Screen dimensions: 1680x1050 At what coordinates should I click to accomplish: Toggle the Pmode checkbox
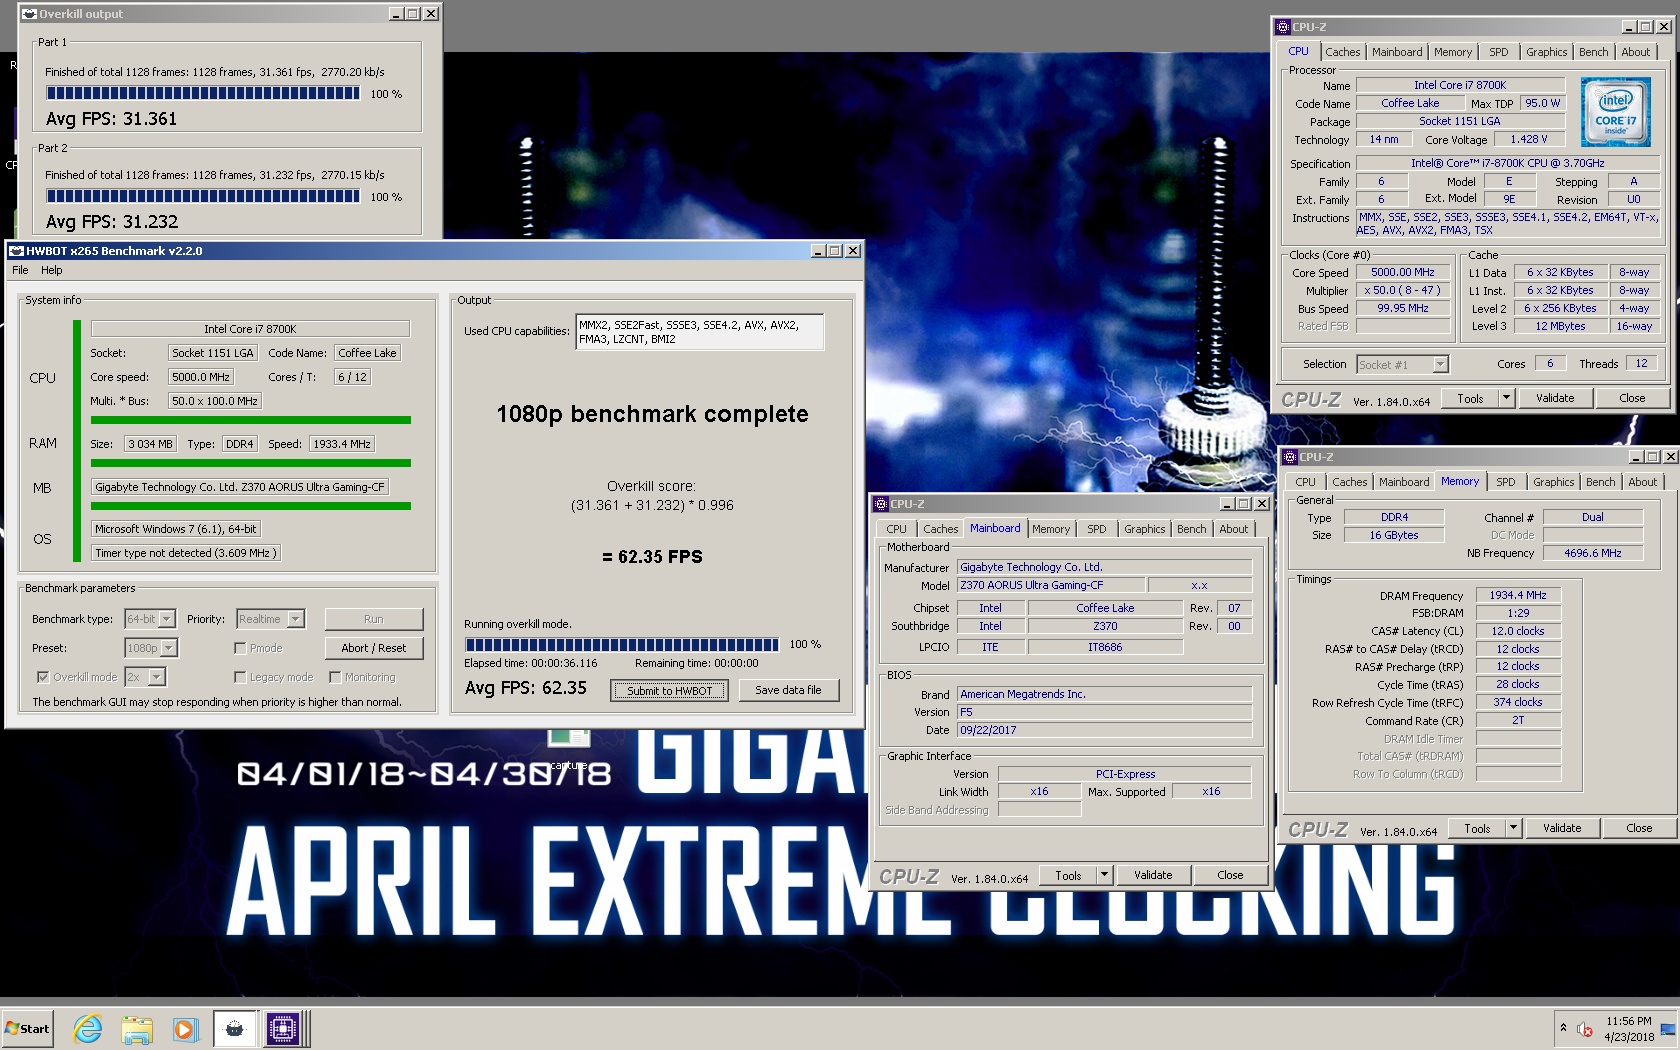(x=240, y=648)
